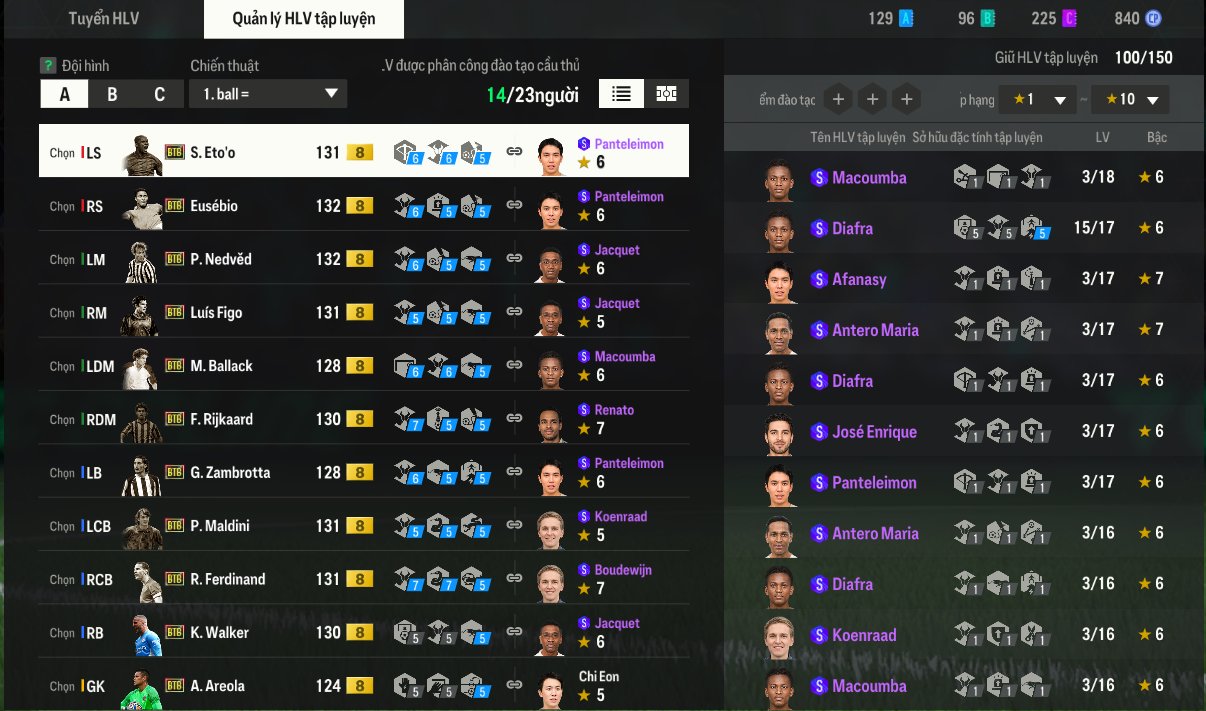Click link chain icon for P. Maldini

tap(514, 526)
